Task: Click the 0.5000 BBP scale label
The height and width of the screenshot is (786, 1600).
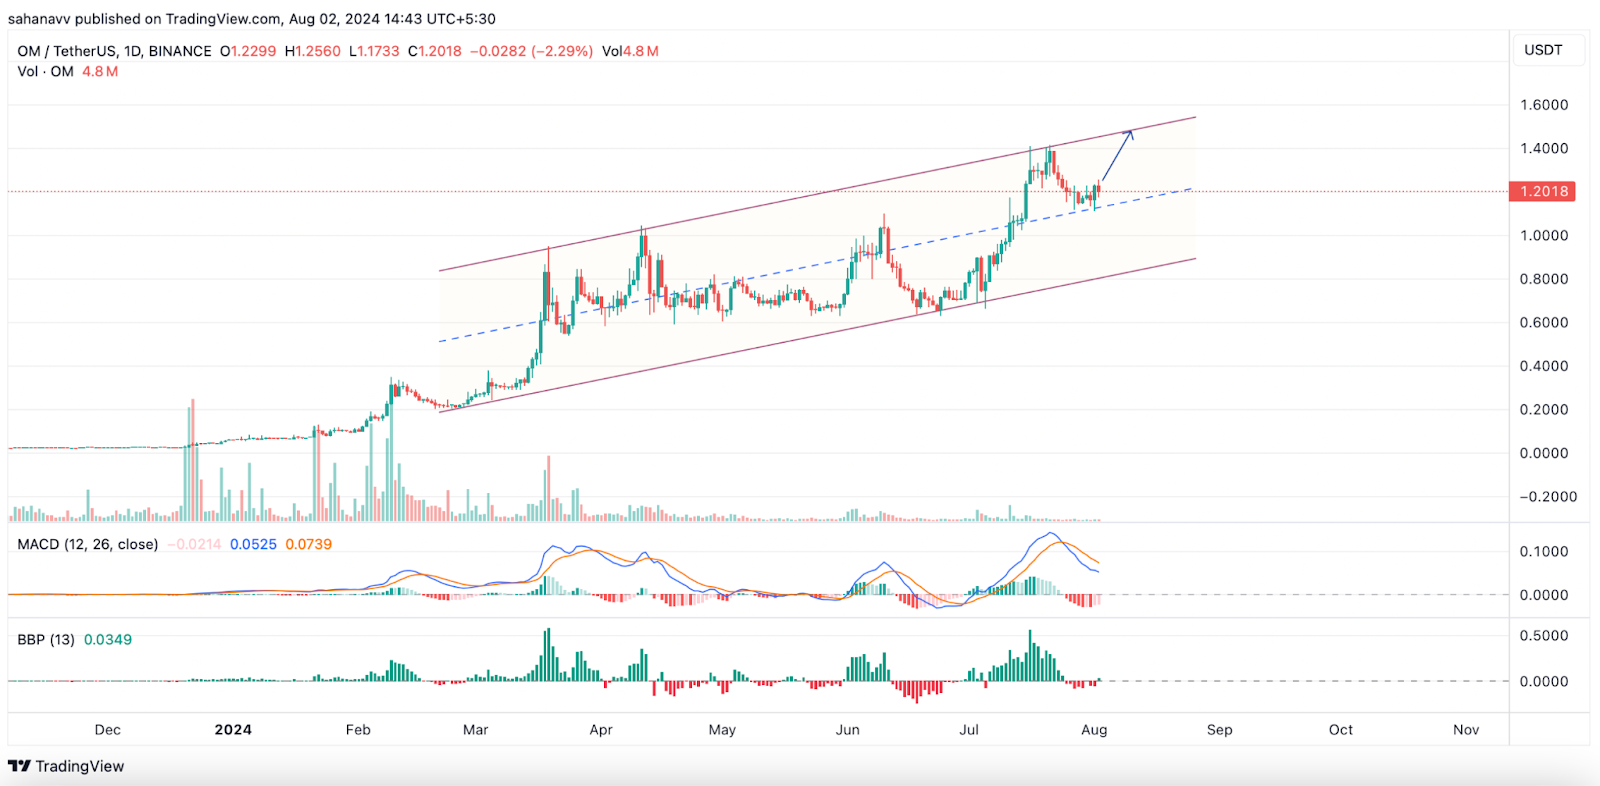Action: click(1544, 635)
